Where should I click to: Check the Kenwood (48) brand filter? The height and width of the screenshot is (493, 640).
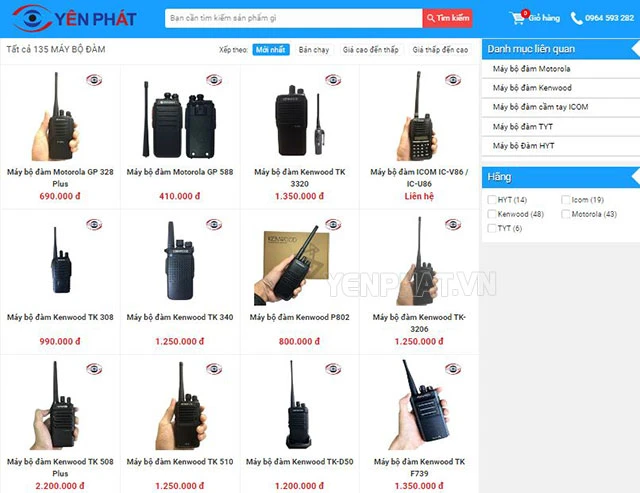(x=492, y=214)
